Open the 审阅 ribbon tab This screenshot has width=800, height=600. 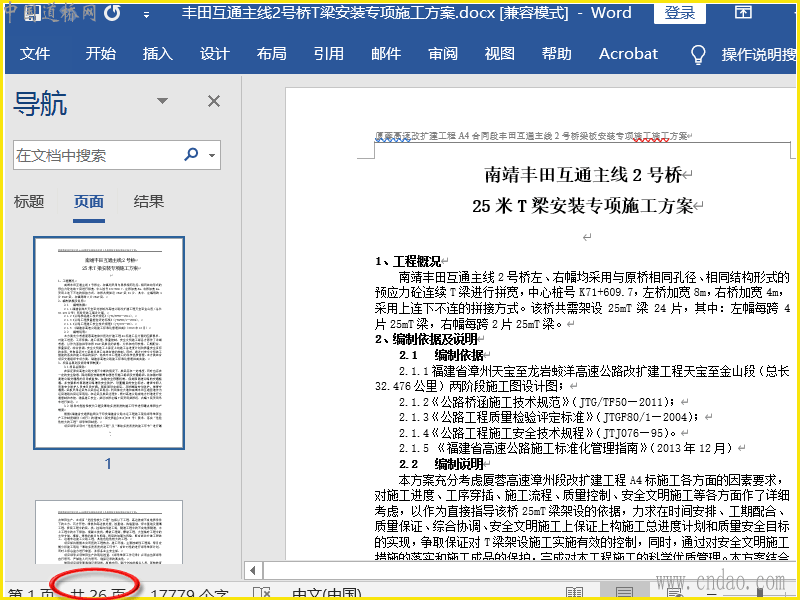click(x=443, y=54)
